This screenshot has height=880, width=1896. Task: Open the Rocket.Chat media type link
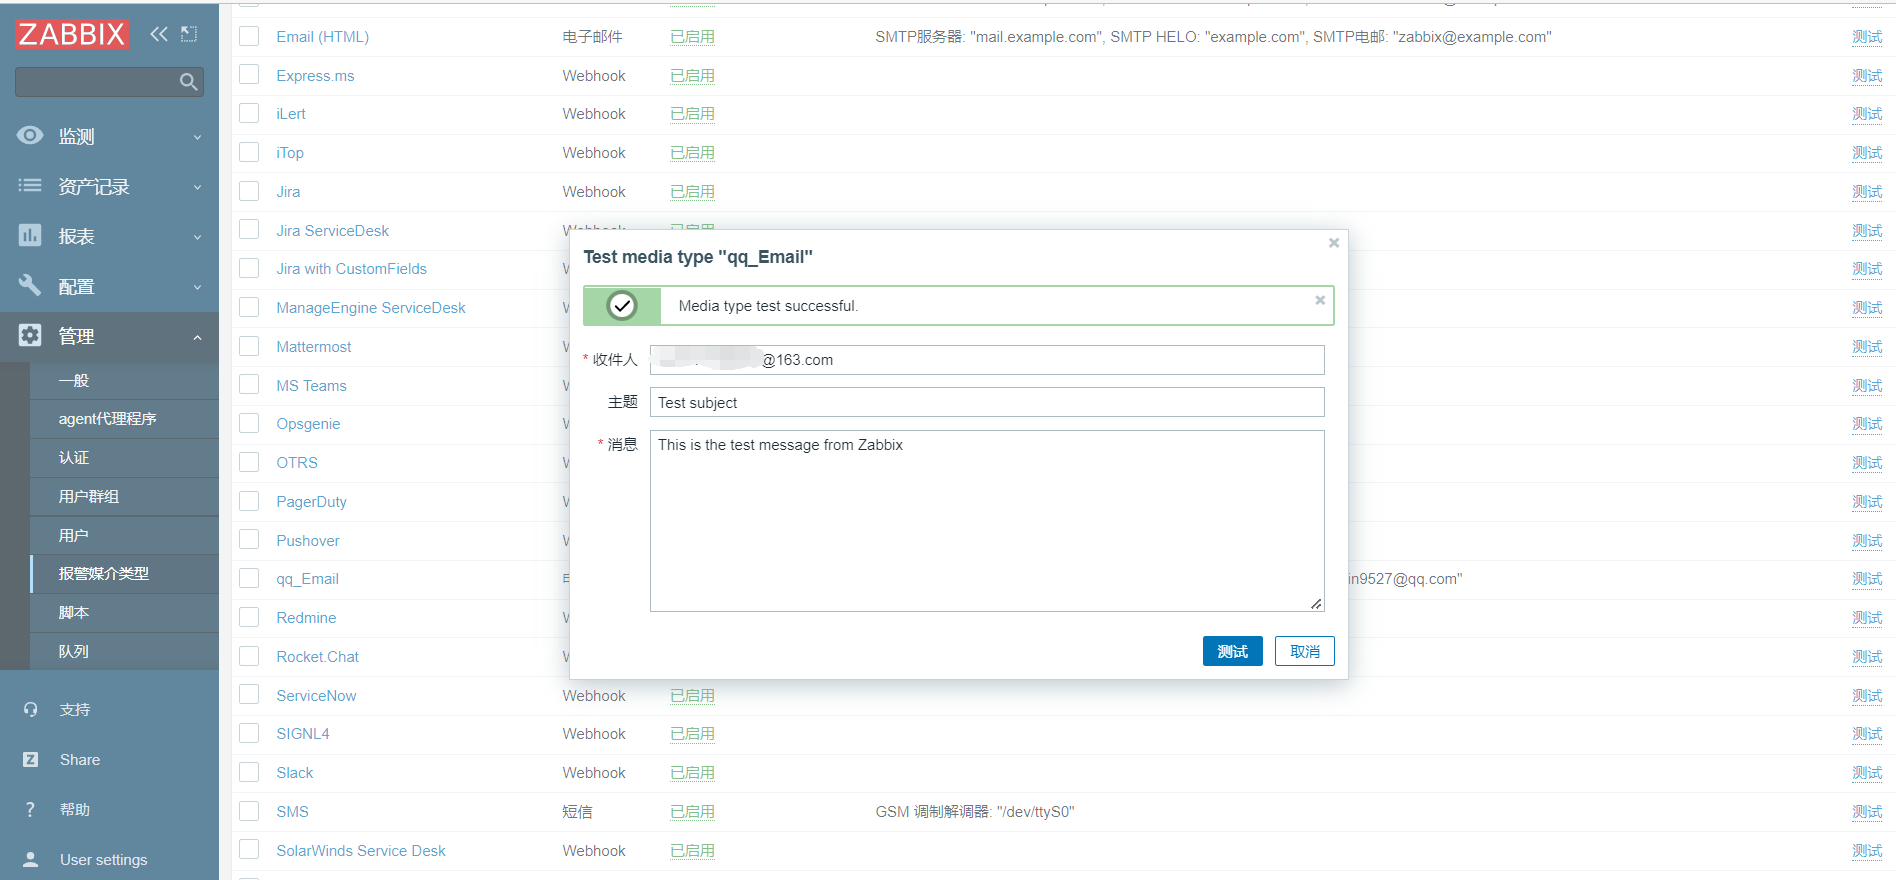tap(318, 656)
